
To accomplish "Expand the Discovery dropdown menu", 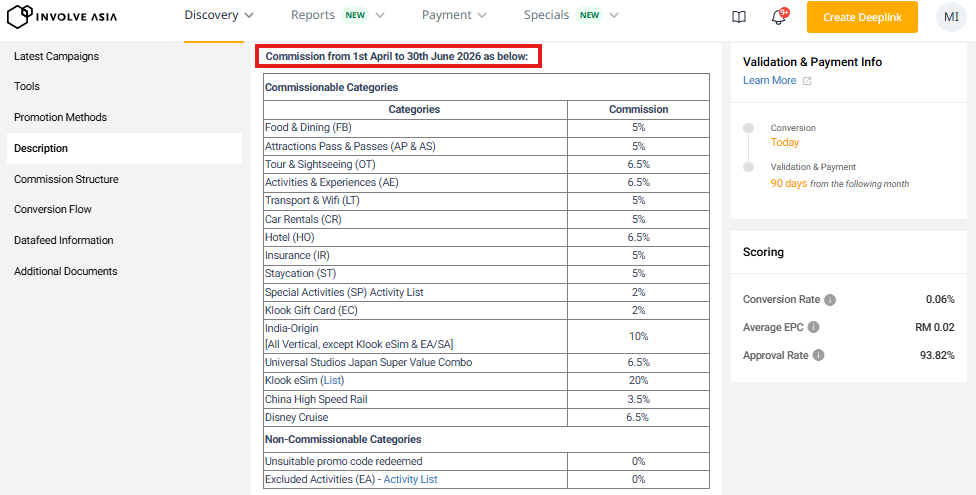I will (x=219, y=15).
